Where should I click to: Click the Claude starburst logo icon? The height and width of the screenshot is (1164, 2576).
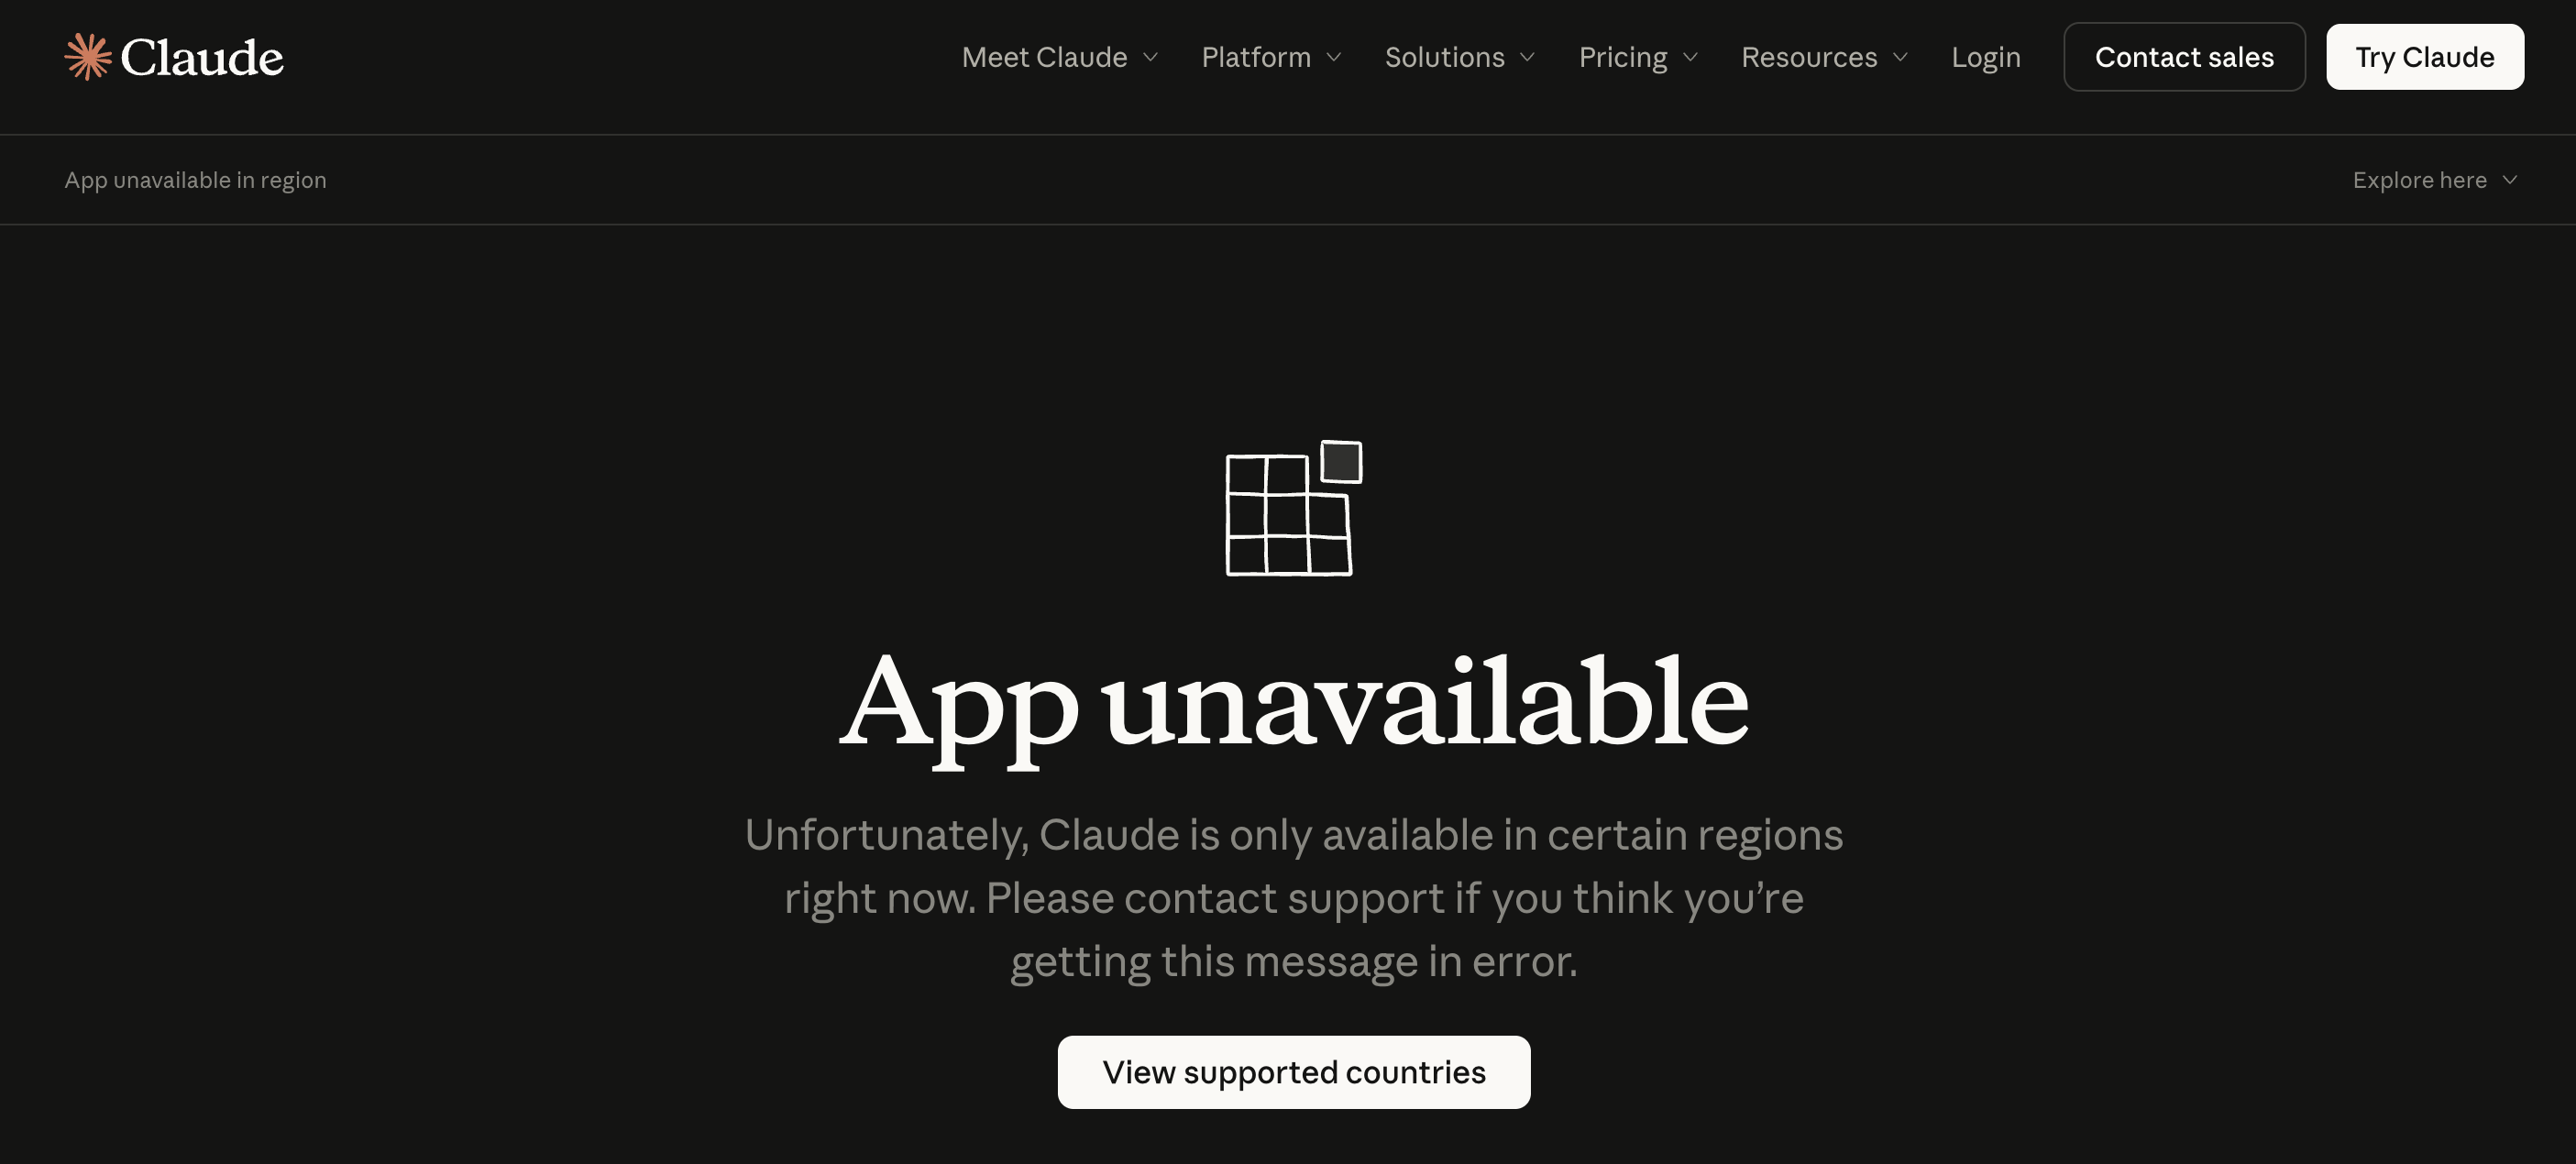click(88, 57)
